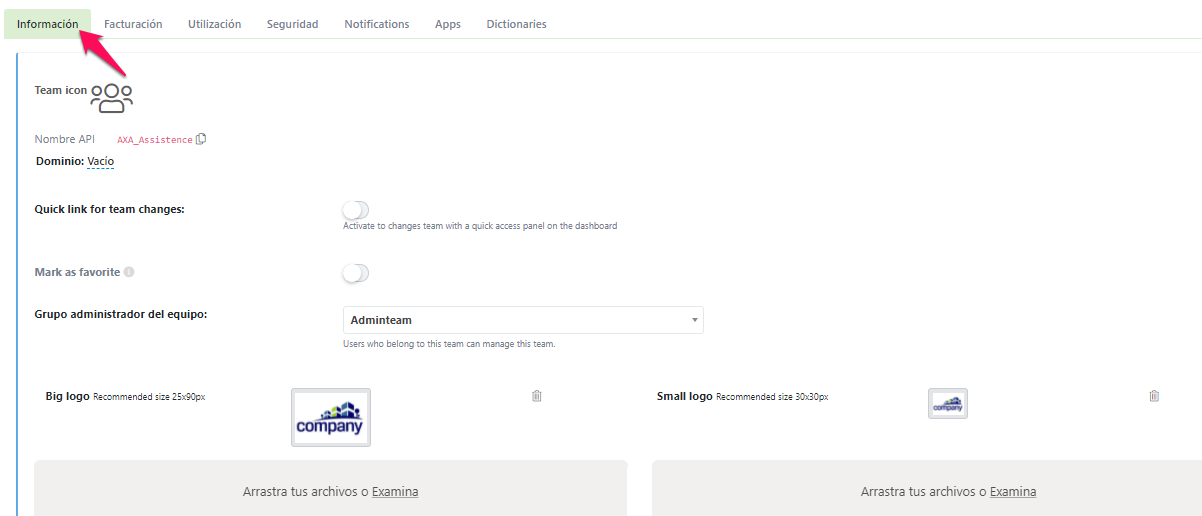This screenshot has height=516, width=1202.
Task: Toggle Mark as favorite switch
Action: (355, 273)
